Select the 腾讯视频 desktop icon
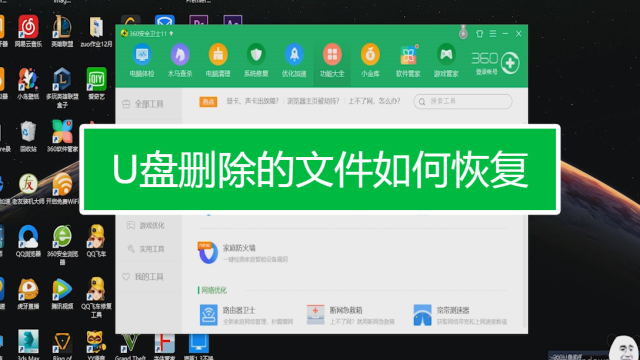 click(x=62, y=293)
